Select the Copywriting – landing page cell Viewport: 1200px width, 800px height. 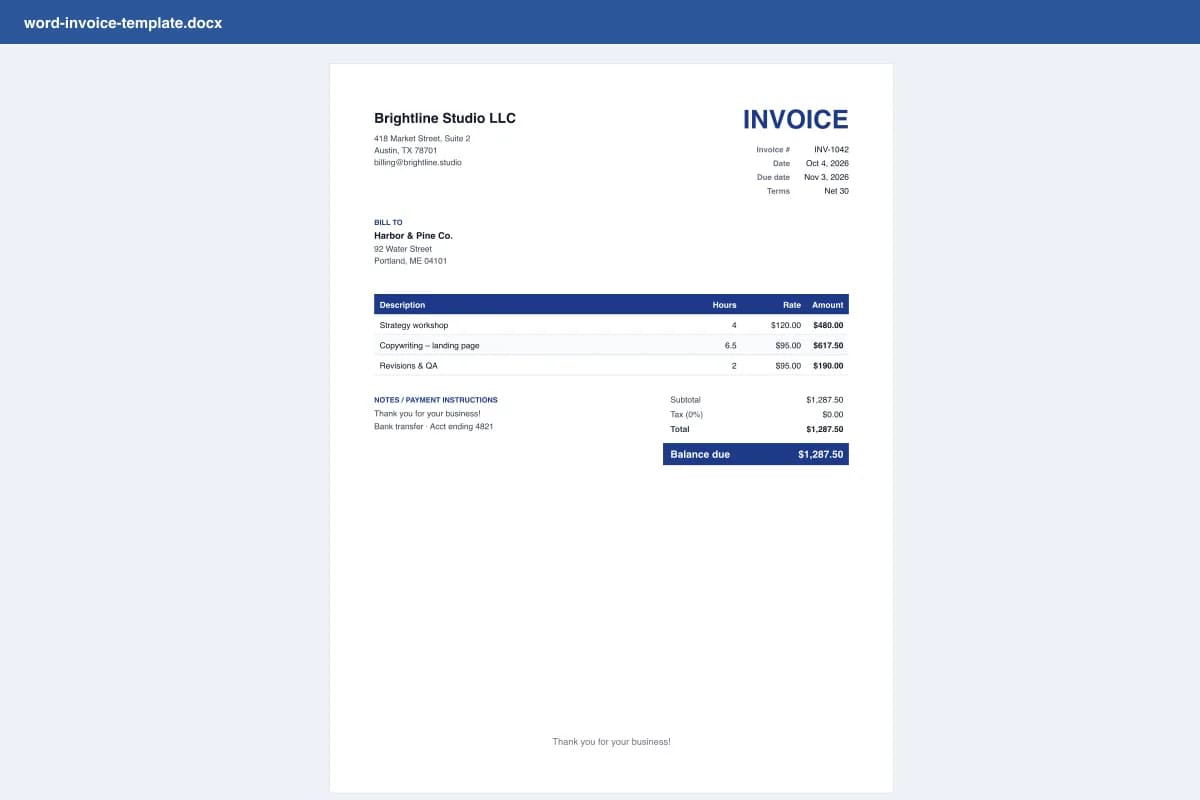(429, 345)
